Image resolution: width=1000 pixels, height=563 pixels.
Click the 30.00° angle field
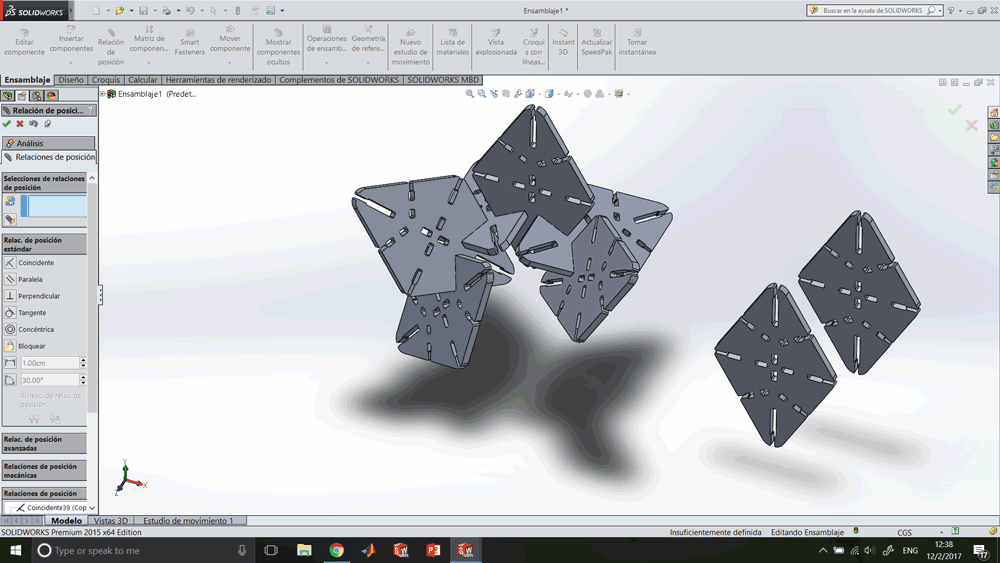tap(50, 380)
